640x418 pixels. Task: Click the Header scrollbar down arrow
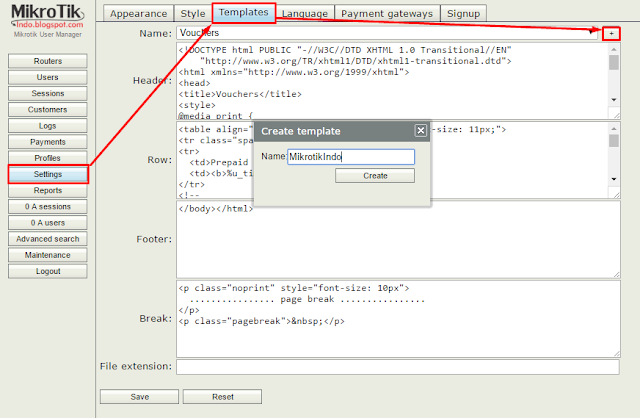click(x=613, y=100)
